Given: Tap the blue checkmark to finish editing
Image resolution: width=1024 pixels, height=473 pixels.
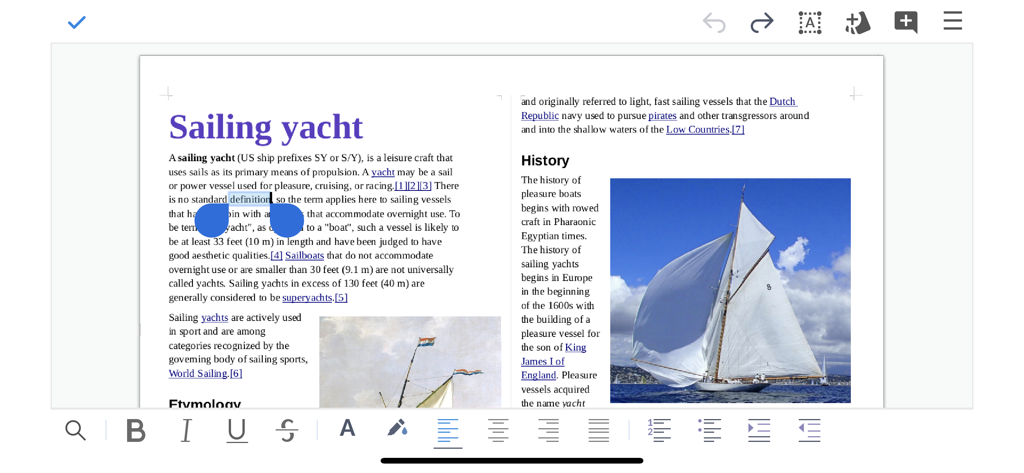Looking at the screenshot, I should click(x=77, y=23).
